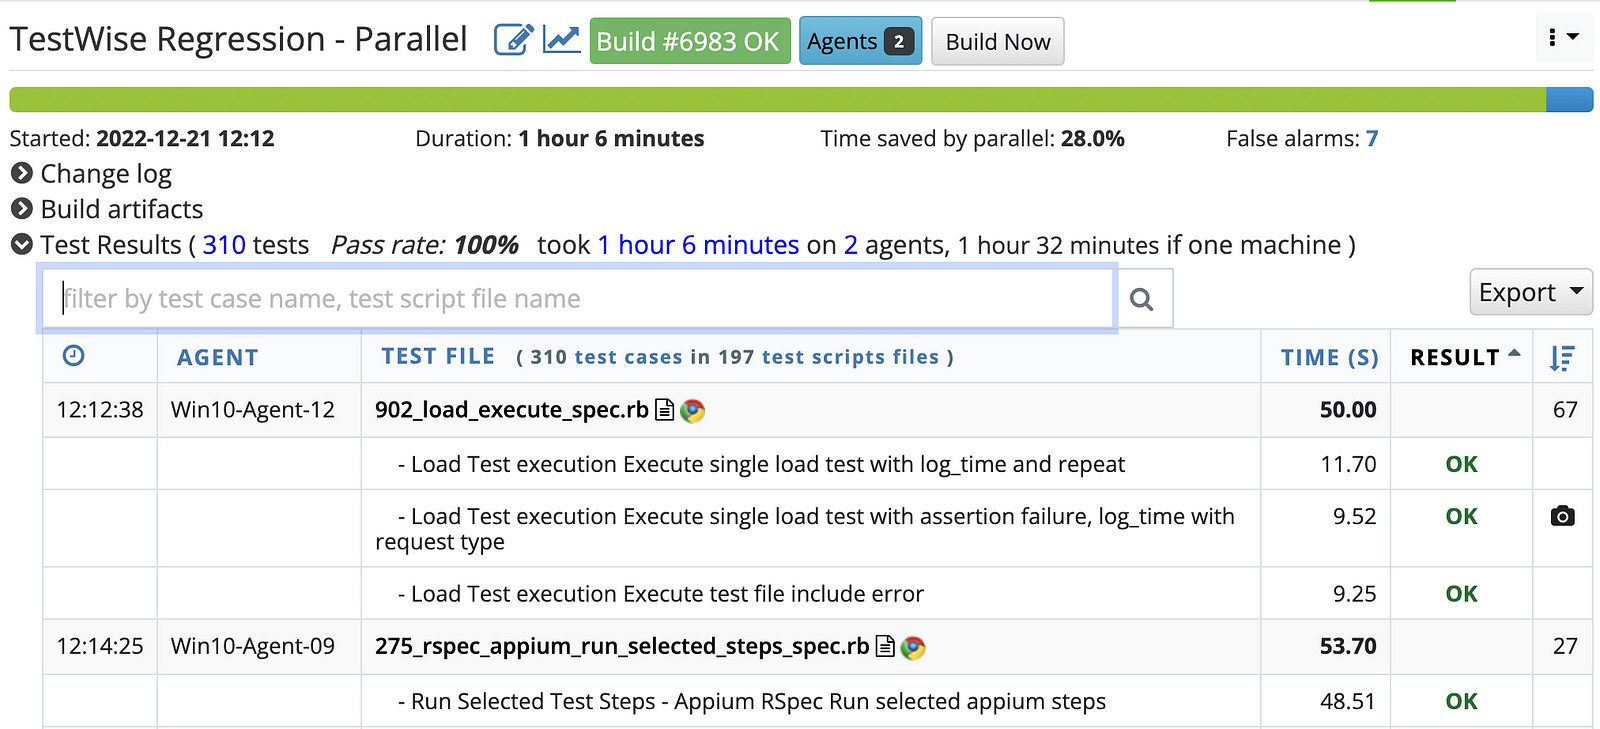Image resolution: width=1600 pixels, height=729 pixels.
Task: Click the search magnifier button
Action: click(x=1142, y=298)
